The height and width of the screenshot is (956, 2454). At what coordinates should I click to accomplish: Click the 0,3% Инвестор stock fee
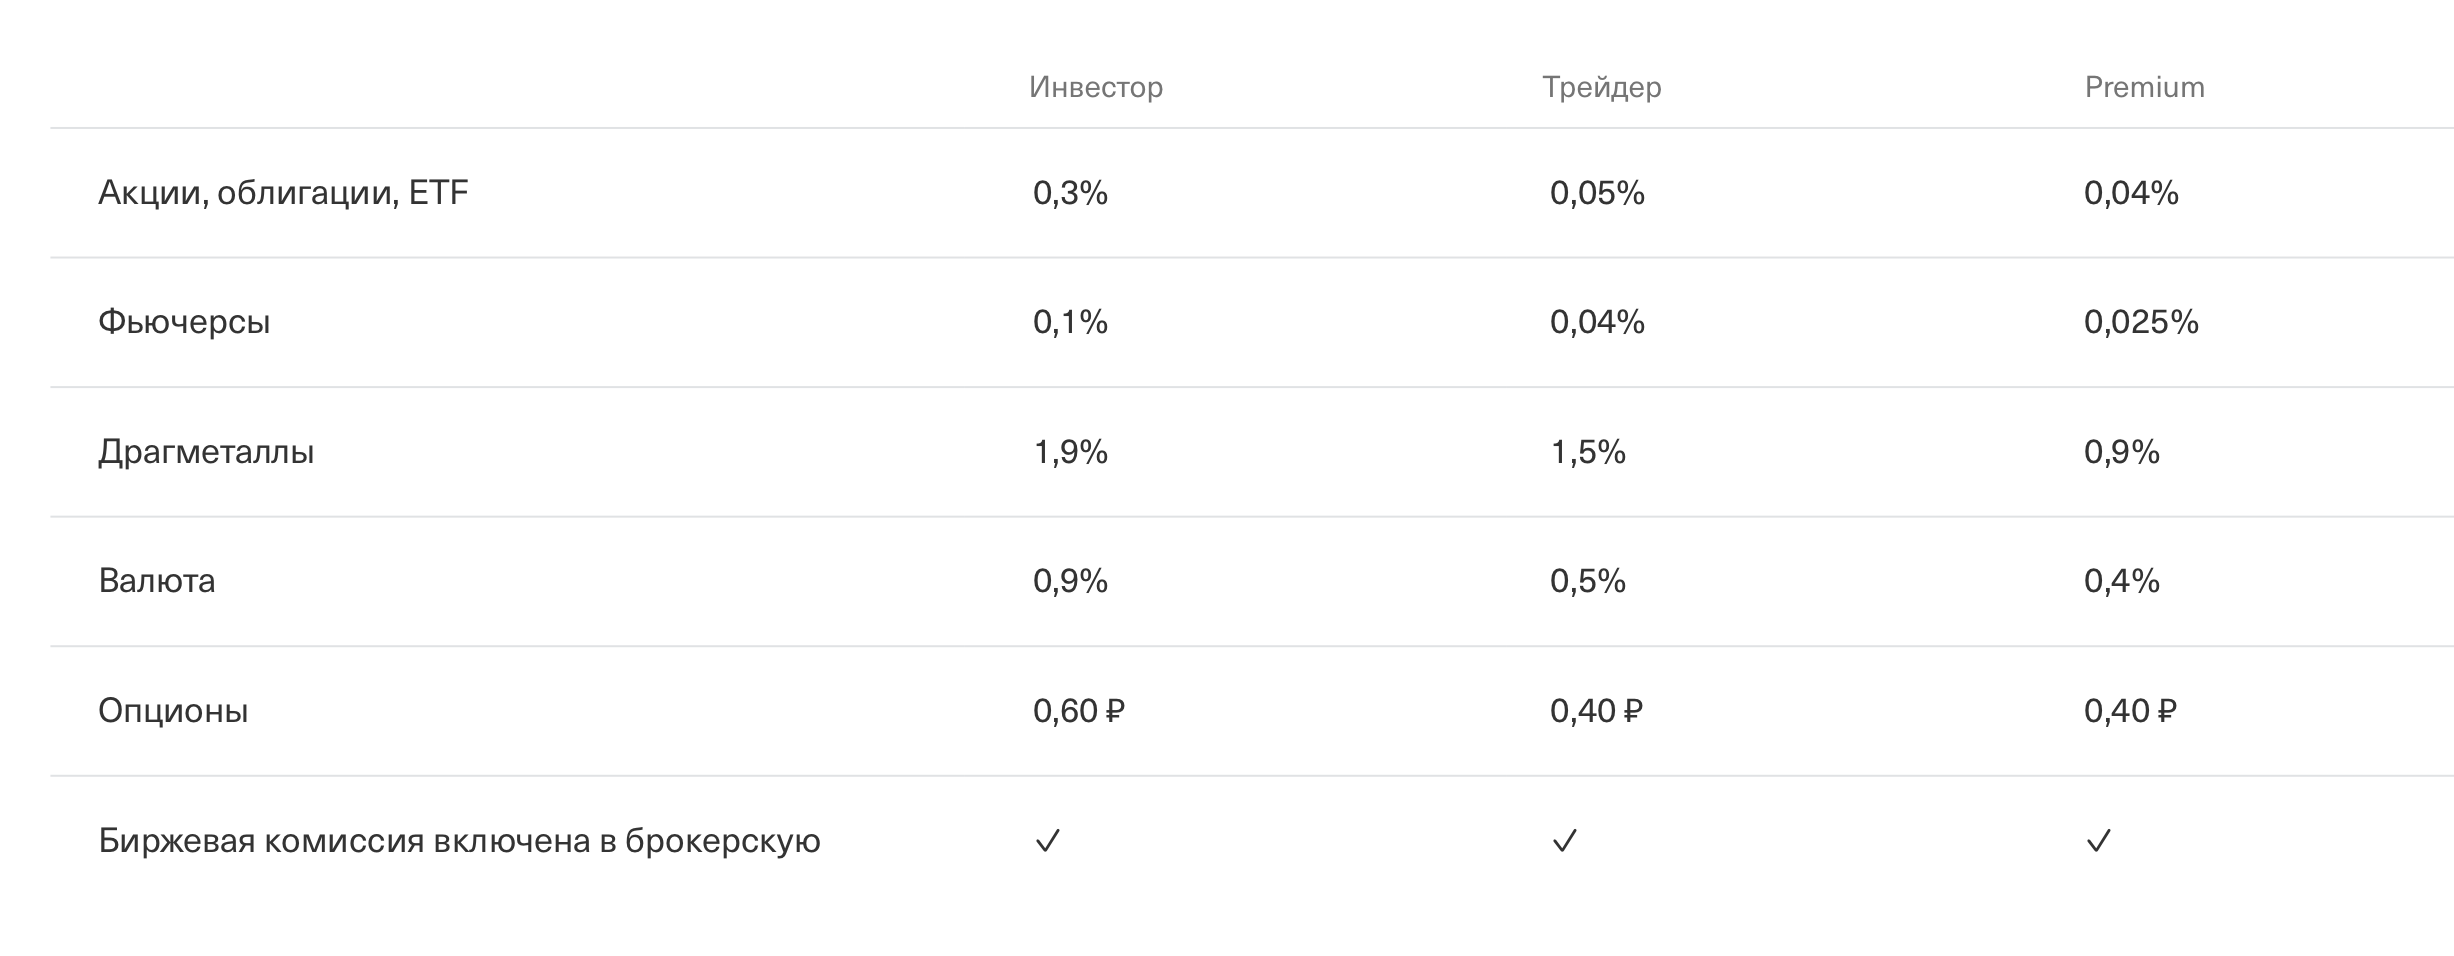coord(1070,192)
